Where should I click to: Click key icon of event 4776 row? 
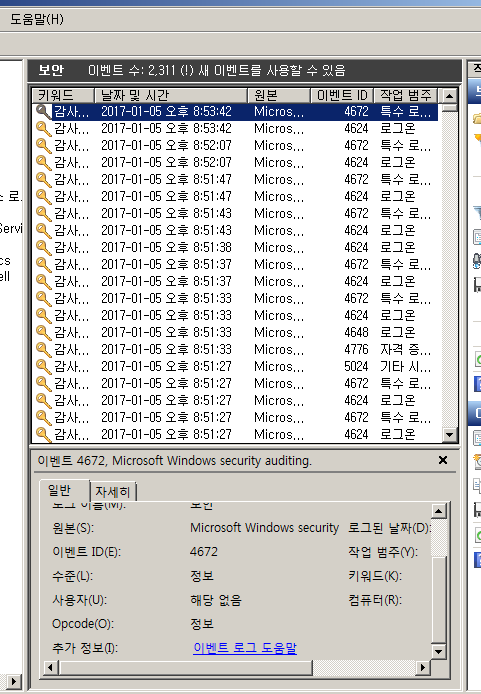pyautogui.click(x=43, y=349)
